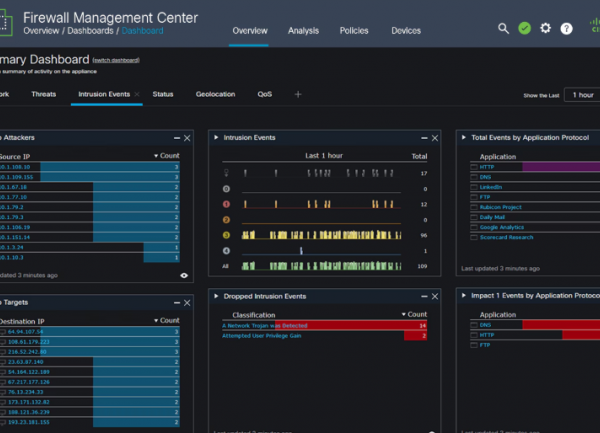The width and height of the screenshot is (600, 433).
Task: Click the red HTTP bar in Impact 1 Events
Action: [x=581, y=335]
